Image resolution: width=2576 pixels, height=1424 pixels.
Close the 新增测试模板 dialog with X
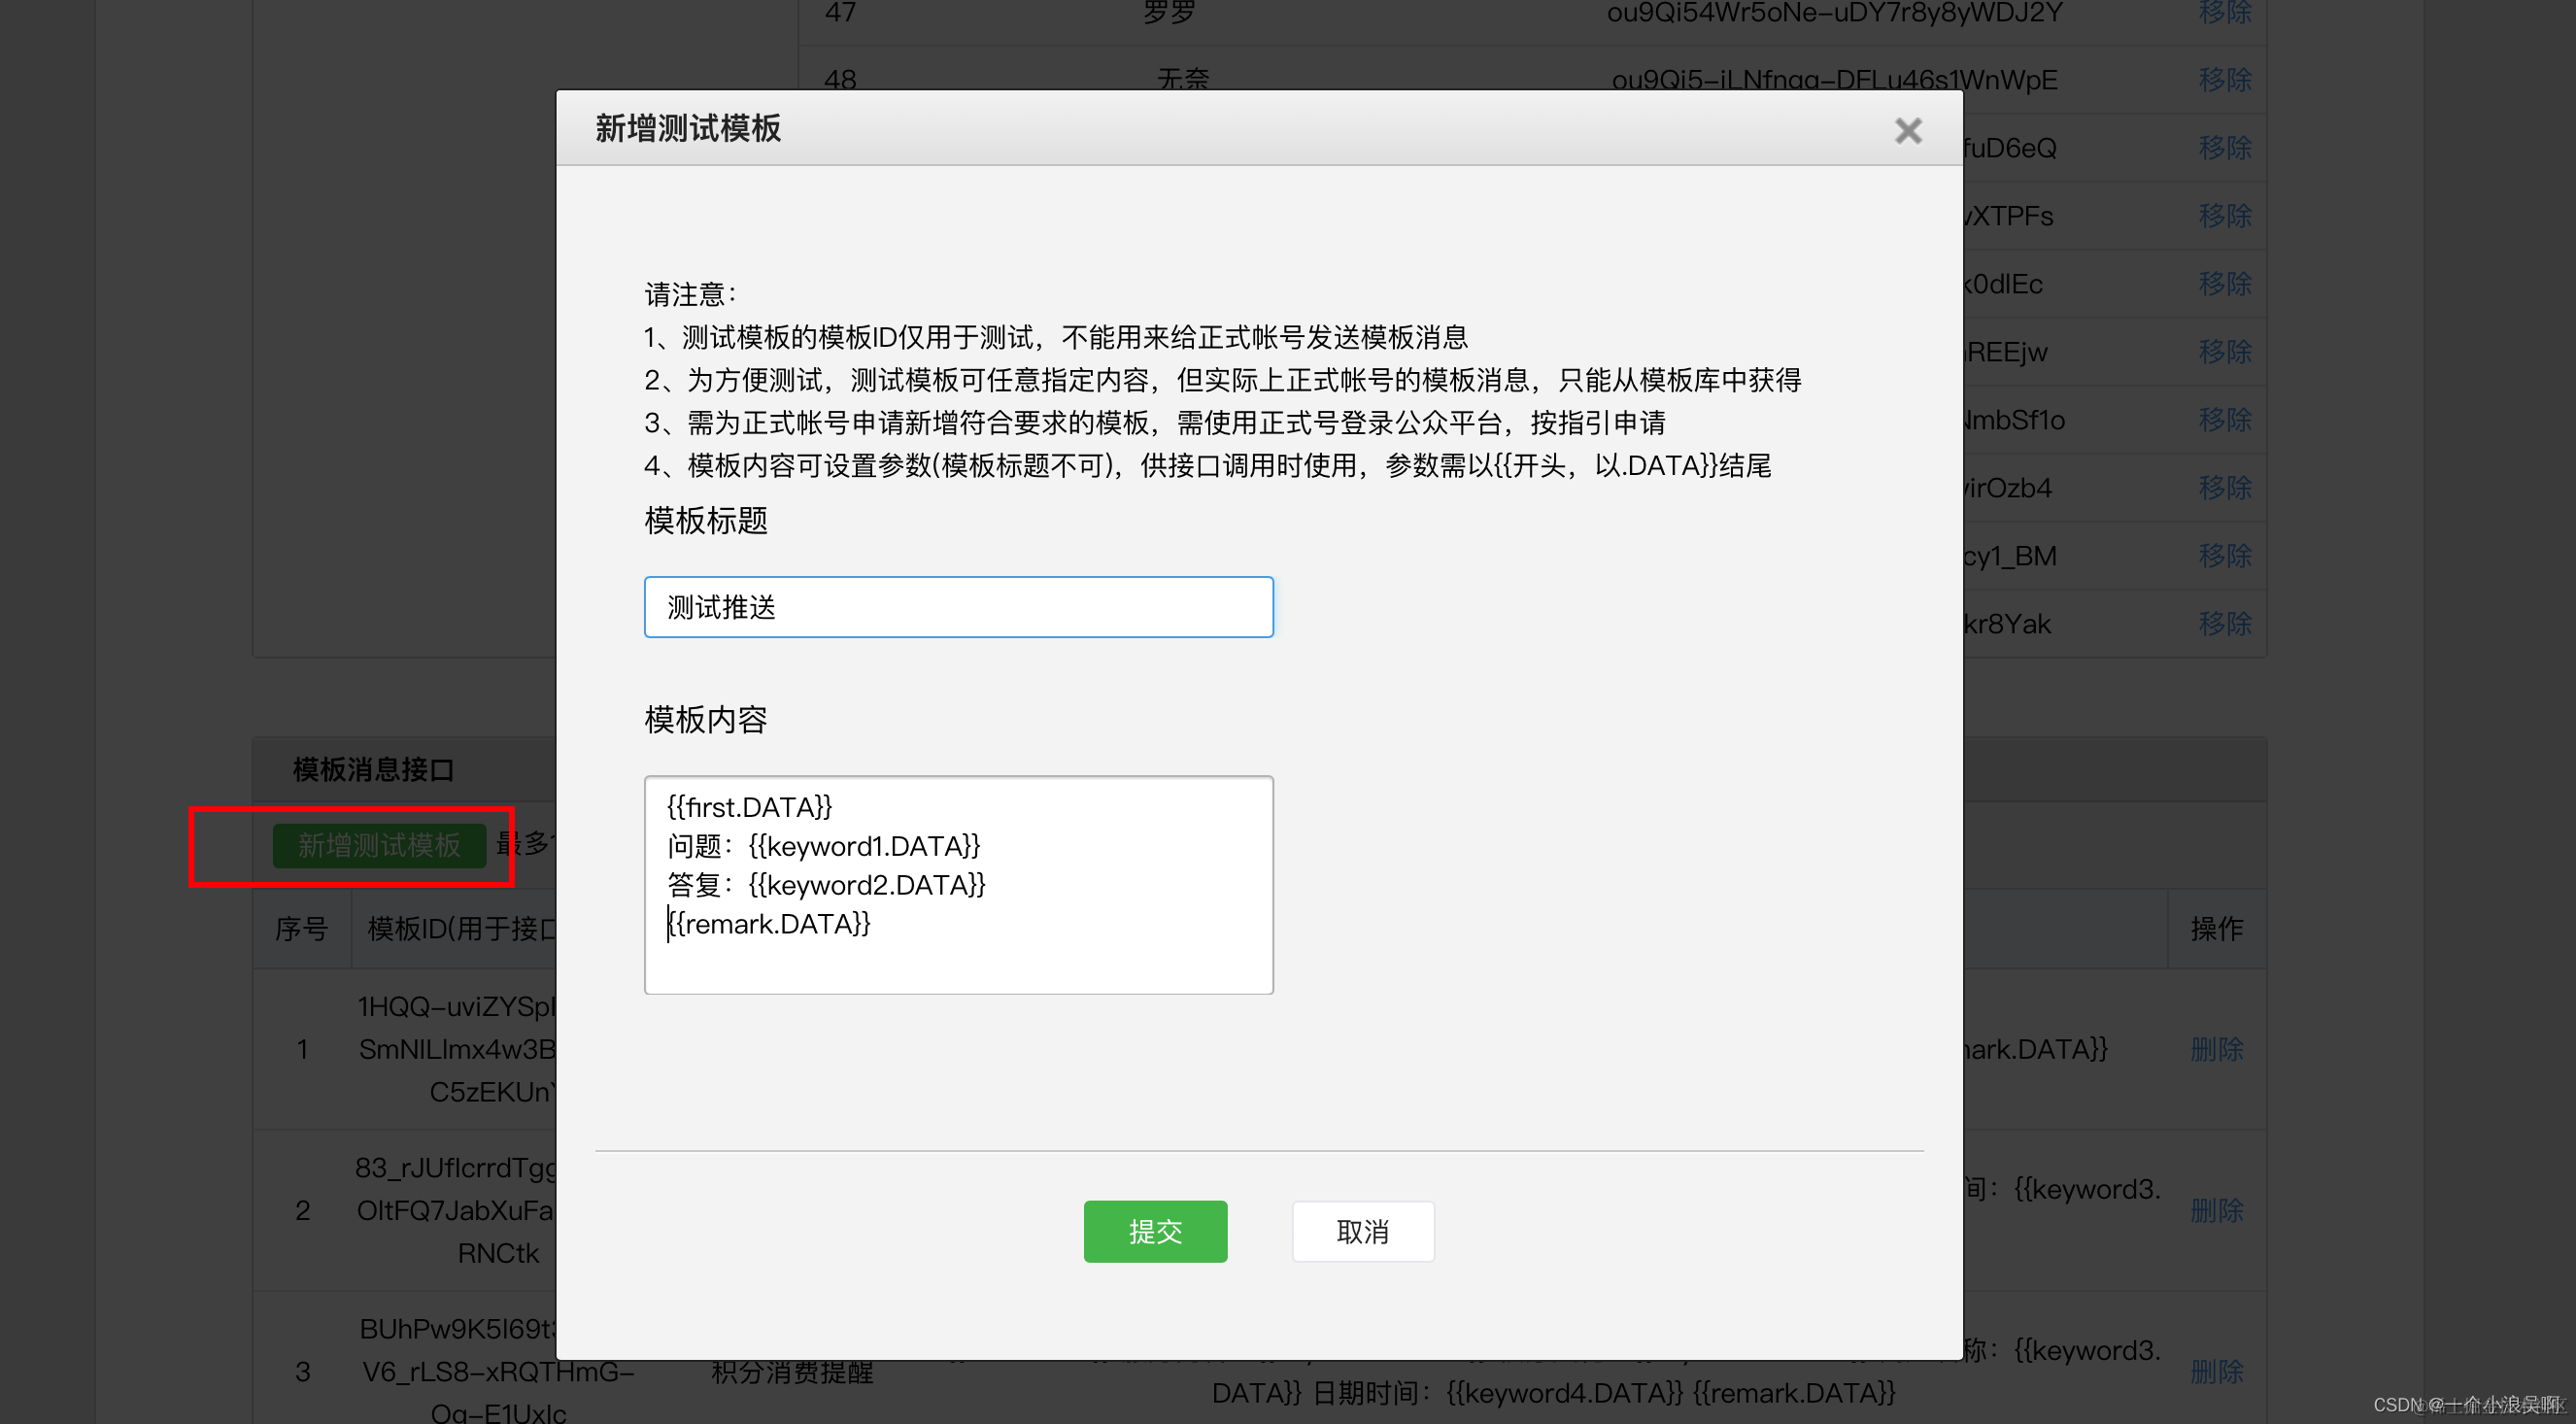click(x=1907, y=130)
